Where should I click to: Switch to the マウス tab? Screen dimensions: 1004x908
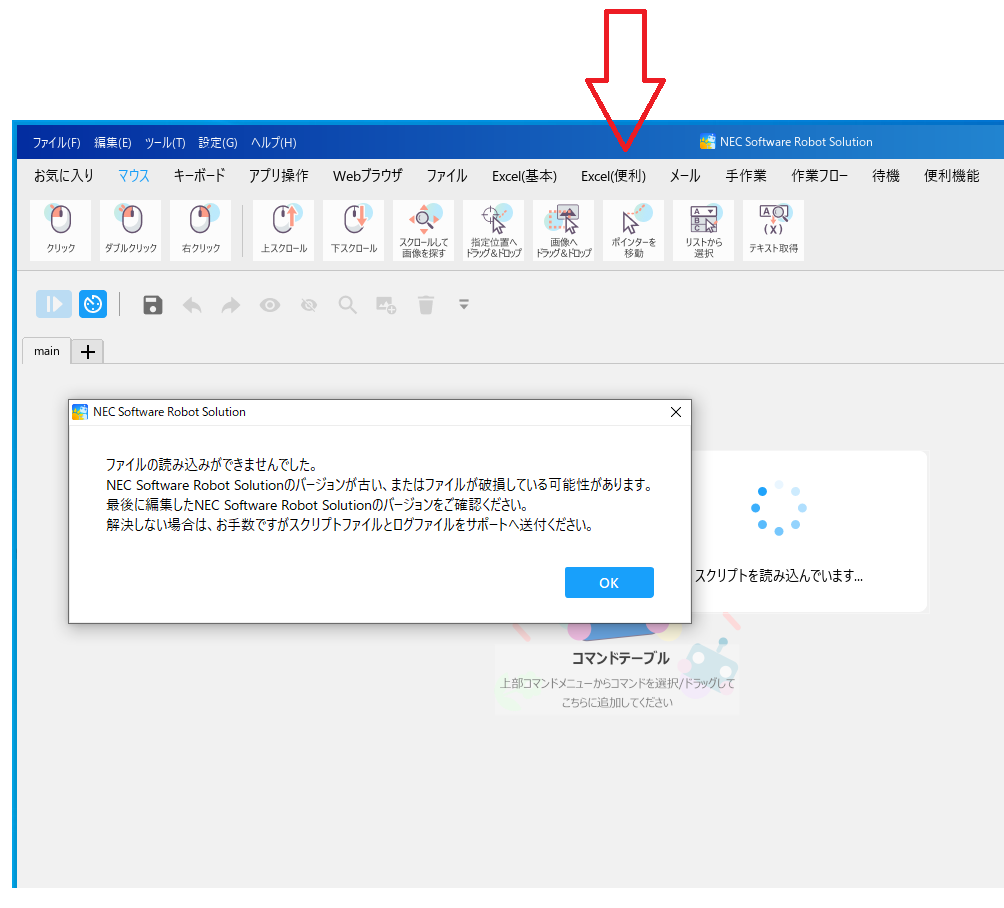(134, 176)
